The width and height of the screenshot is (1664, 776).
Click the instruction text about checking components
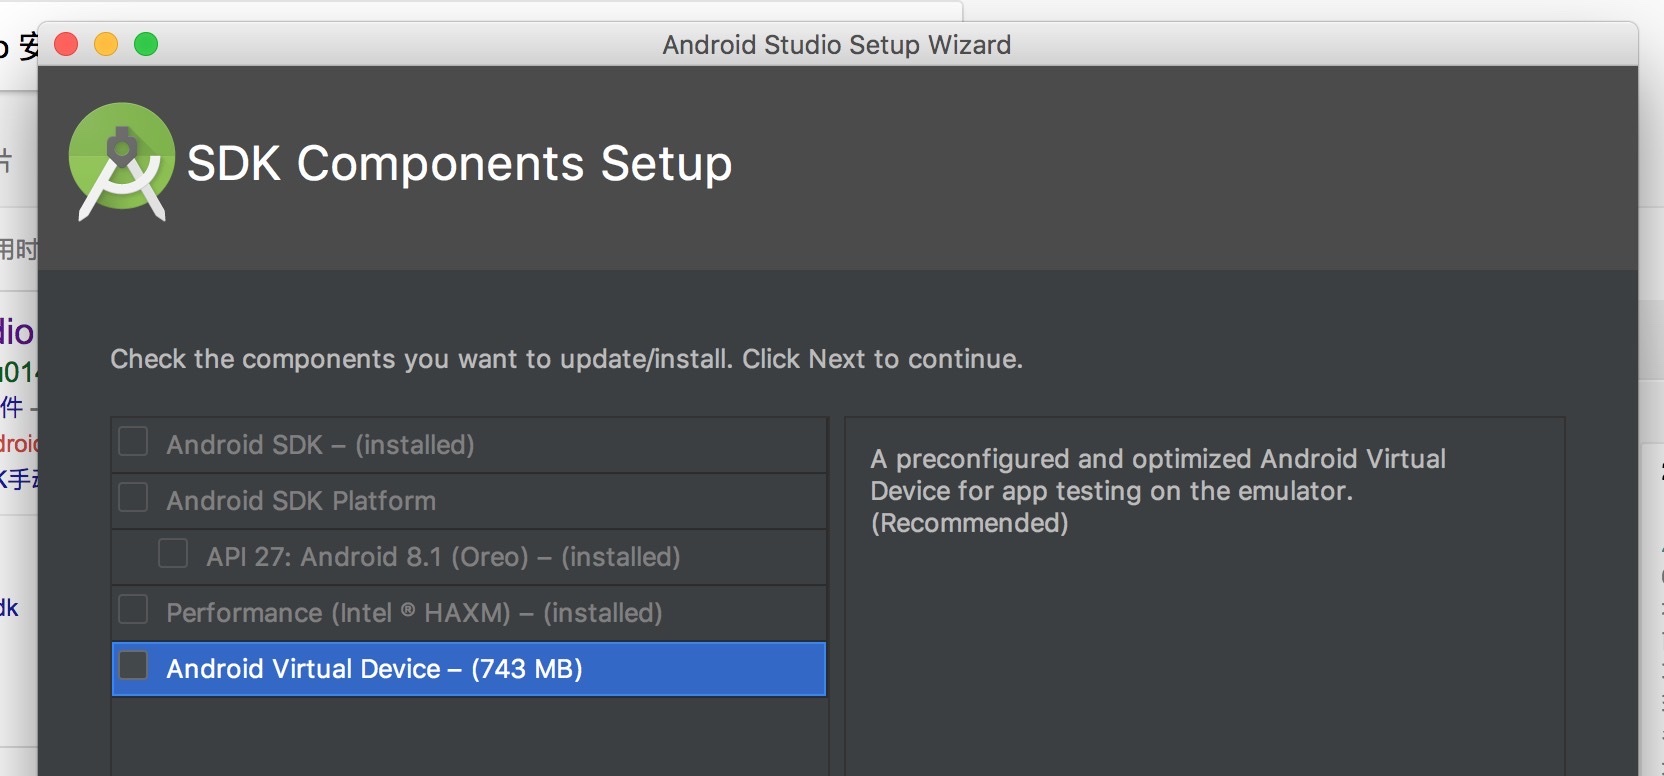coord(566,359)
